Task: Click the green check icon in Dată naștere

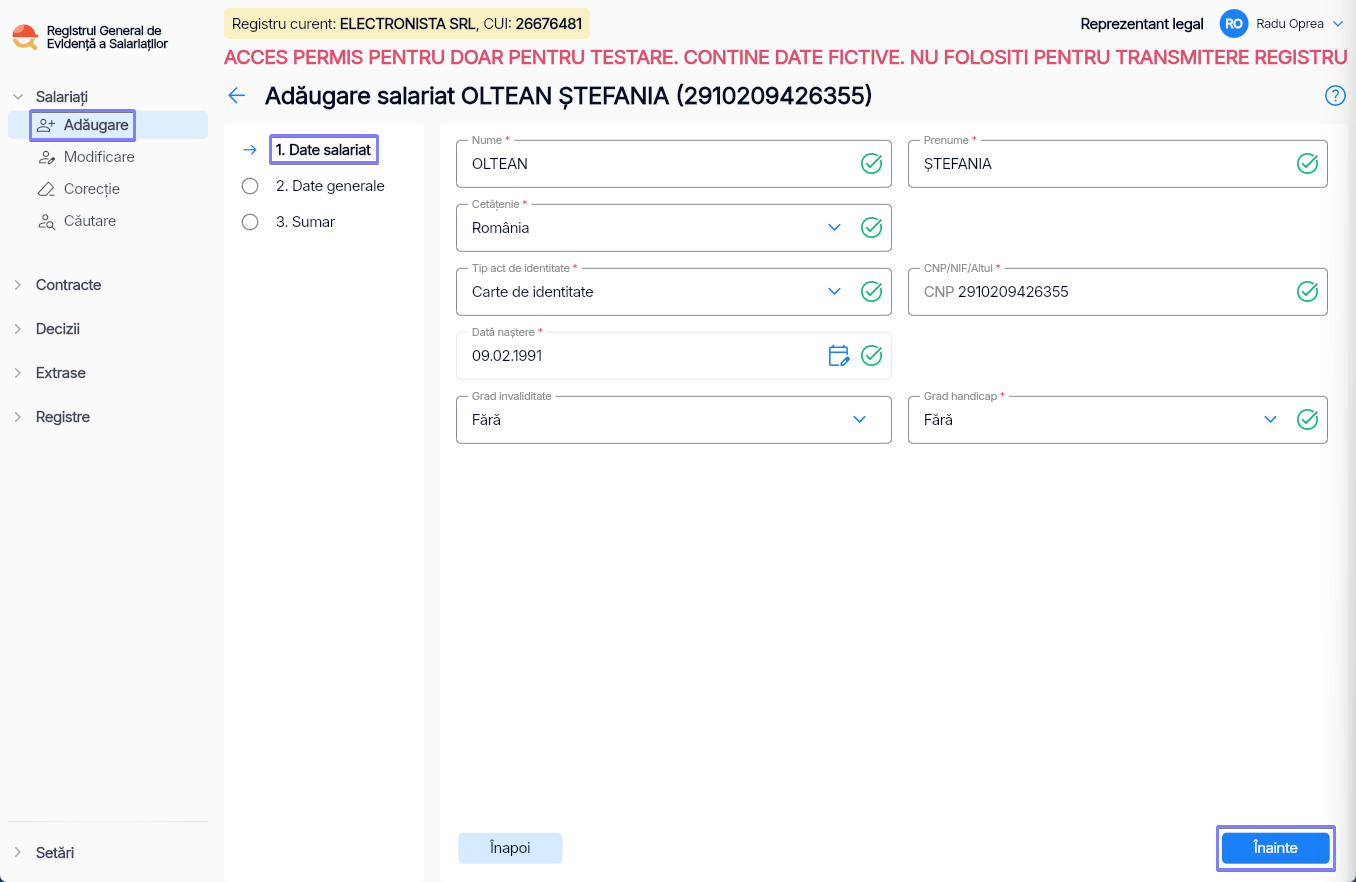Action: click(871, 355)
